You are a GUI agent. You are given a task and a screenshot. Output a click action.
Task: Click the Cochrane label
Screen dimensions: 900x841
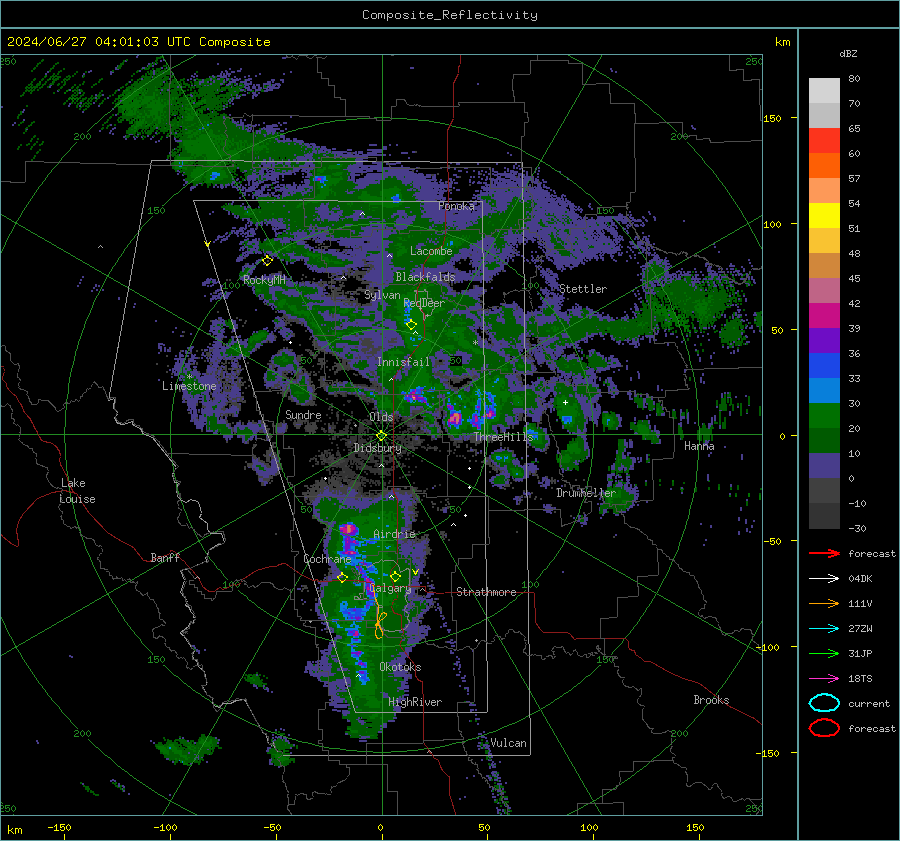coord(327,559)
